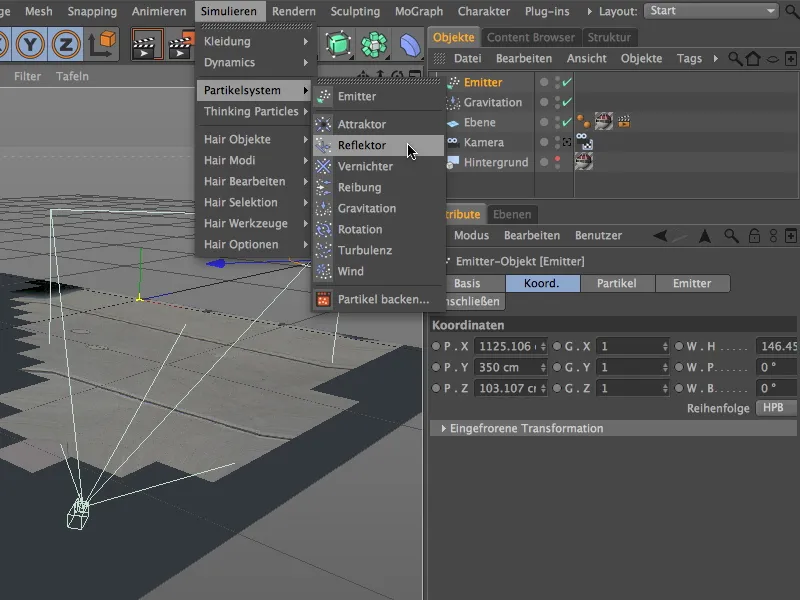Open search in the Attributes manager

(x=731, y=236)
